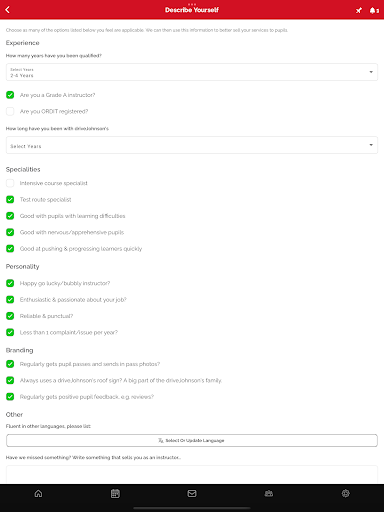Toggle Happy go lucky/bubbly instructor checkbox
This screenshot has height=512, width=384.
point(10,283)
